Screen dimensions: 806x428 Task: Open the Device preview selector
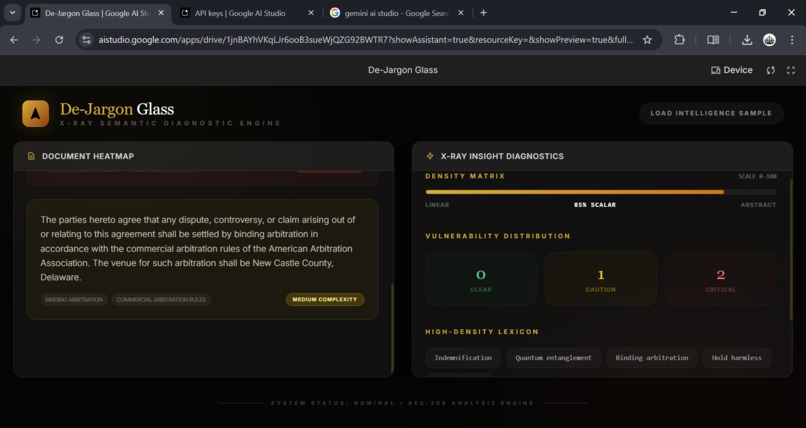coord(731,70)
